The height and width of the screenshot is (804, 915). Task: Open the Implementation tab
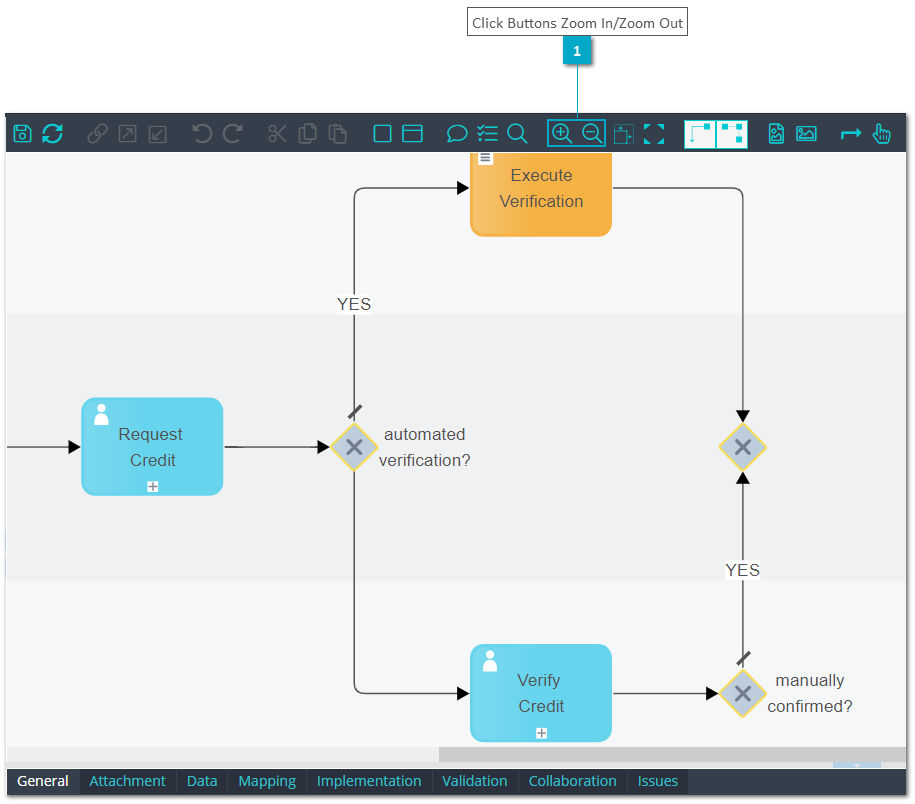pos(369,781)
